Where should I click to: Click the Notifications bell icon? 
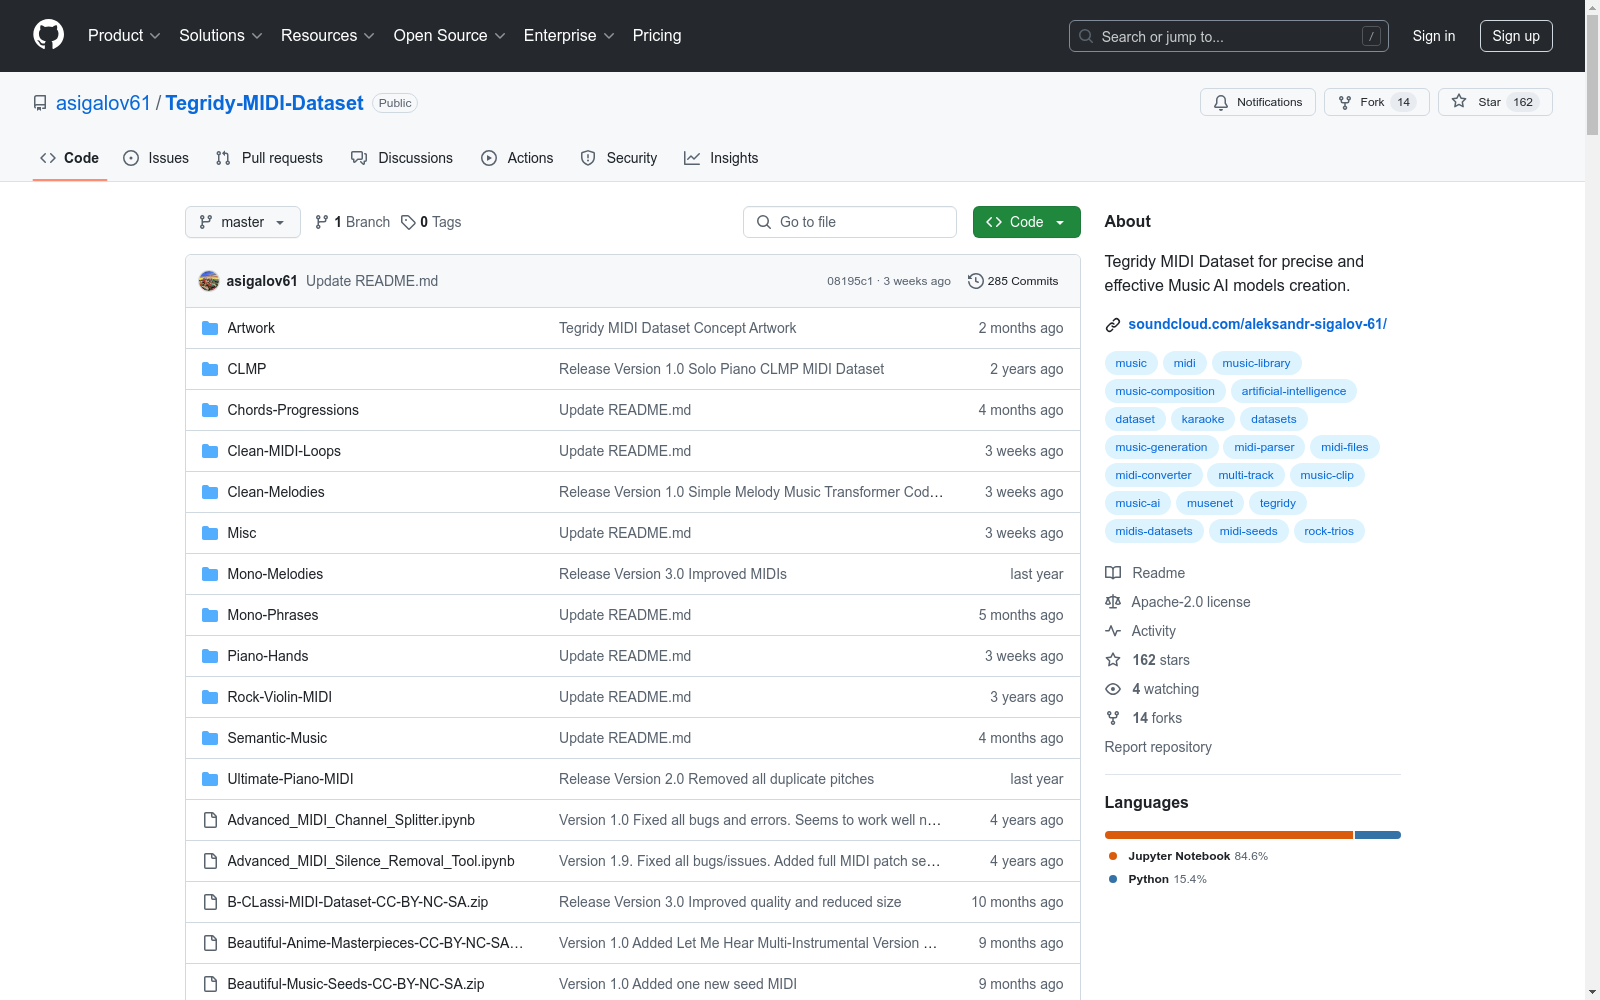click(1221, 102)
